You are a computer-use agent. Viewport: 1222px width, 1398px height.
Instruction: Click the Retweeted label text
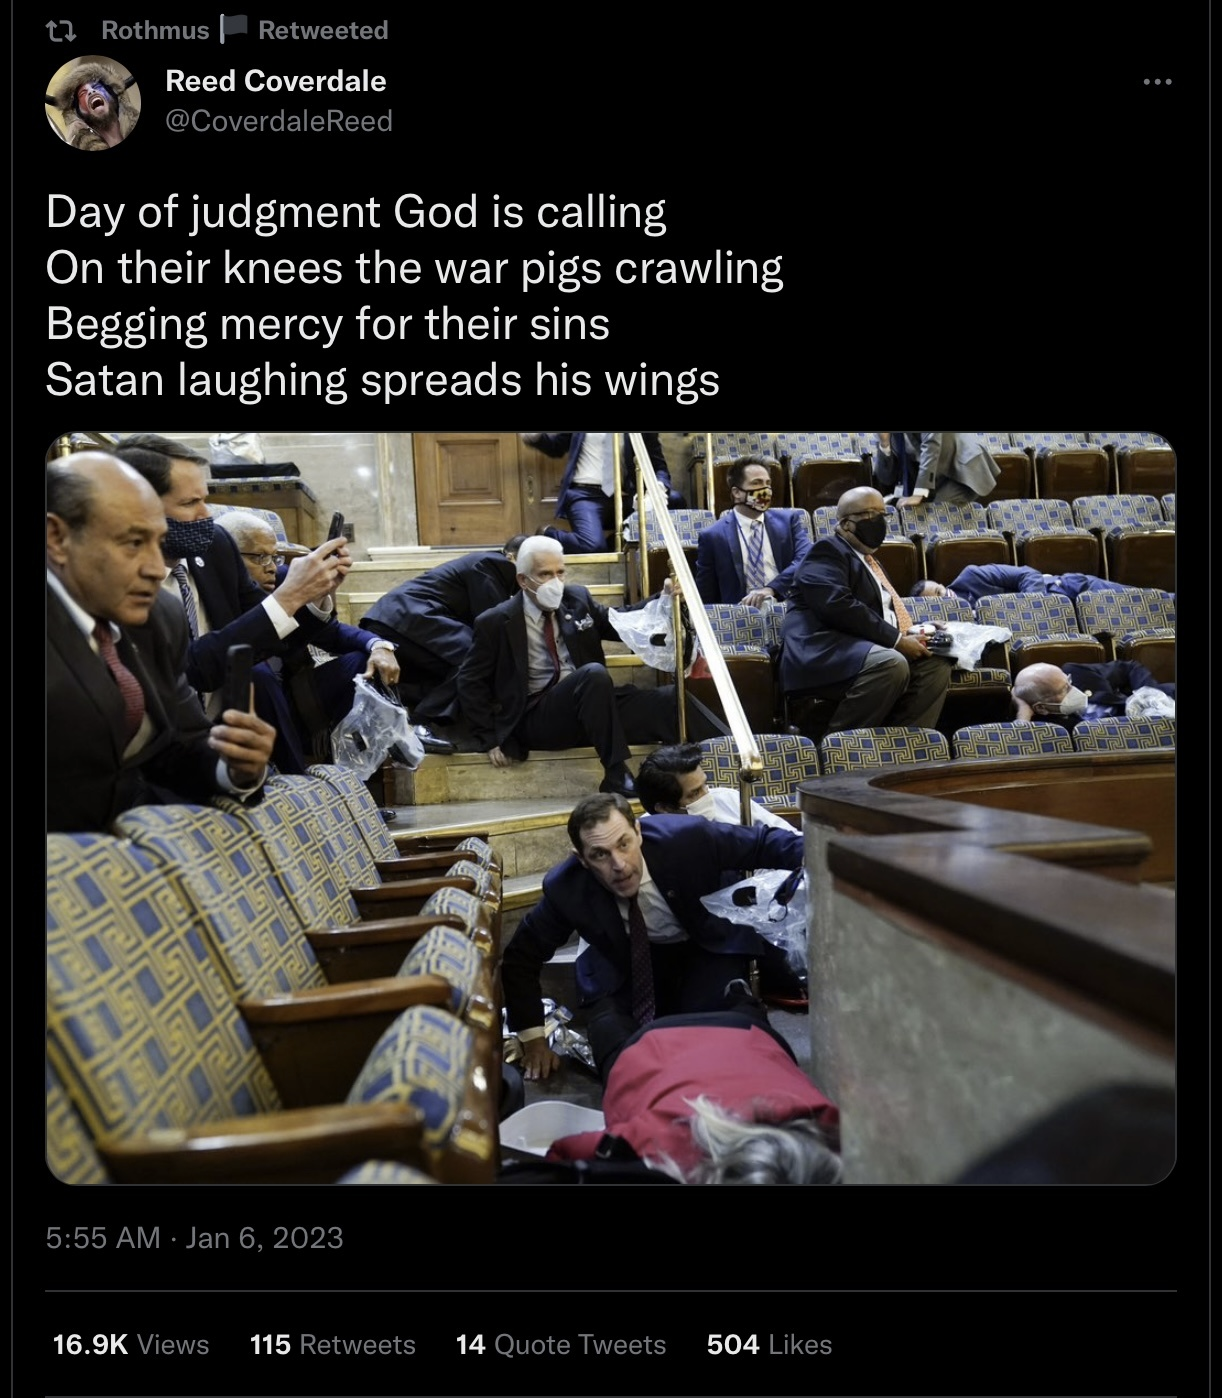323,31
